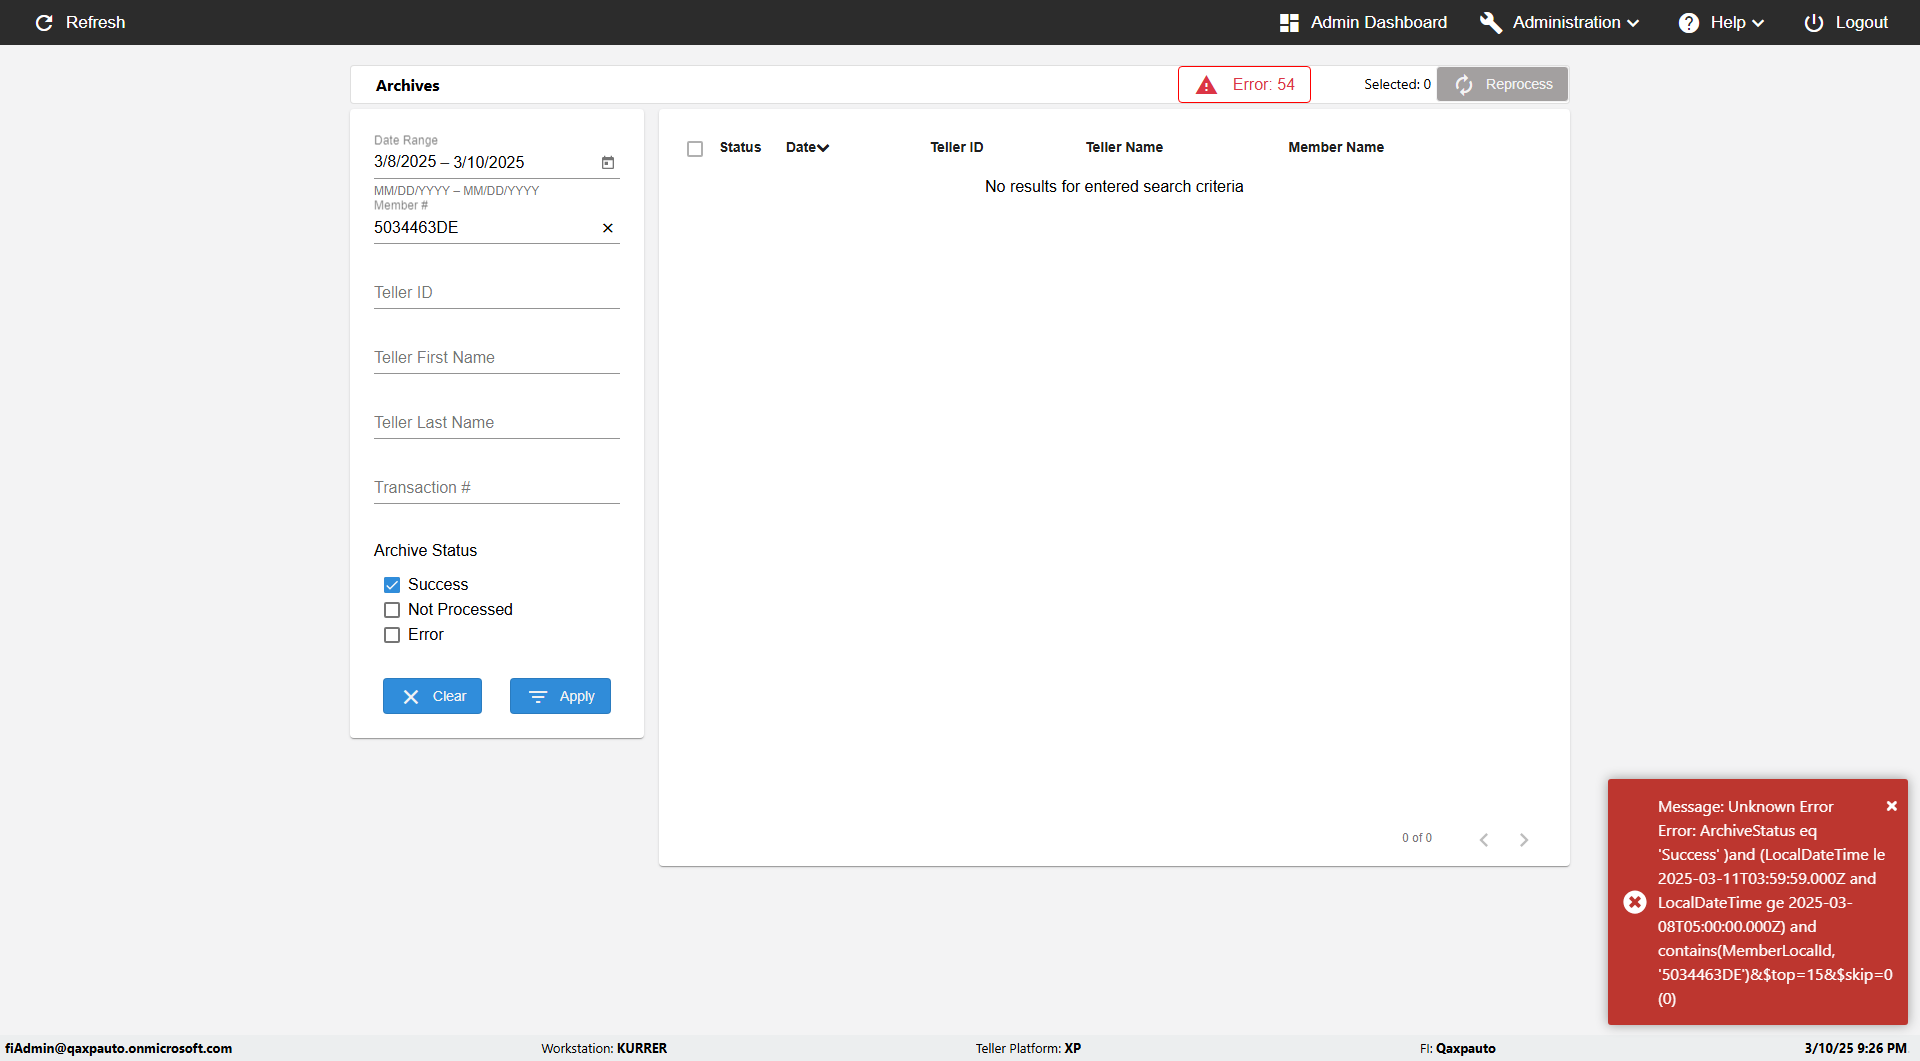Click the Help question mark icon

click(1689, 22)
